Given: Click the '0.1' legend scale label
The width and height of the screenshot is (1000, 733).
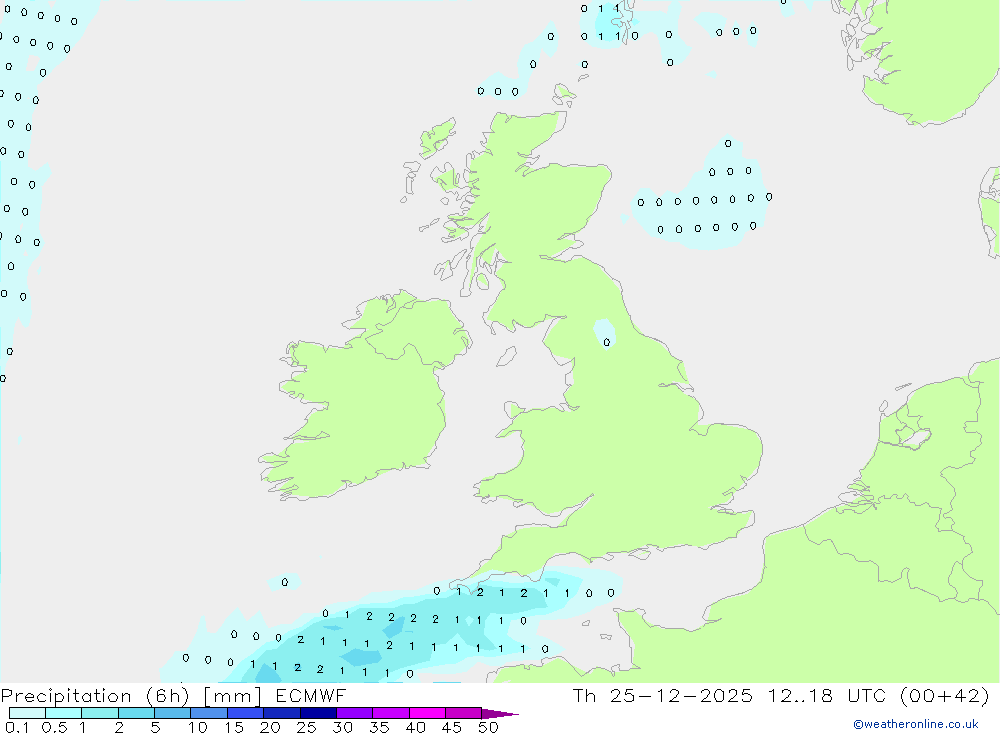Looking at the screenshot, I should click(17, 727).
